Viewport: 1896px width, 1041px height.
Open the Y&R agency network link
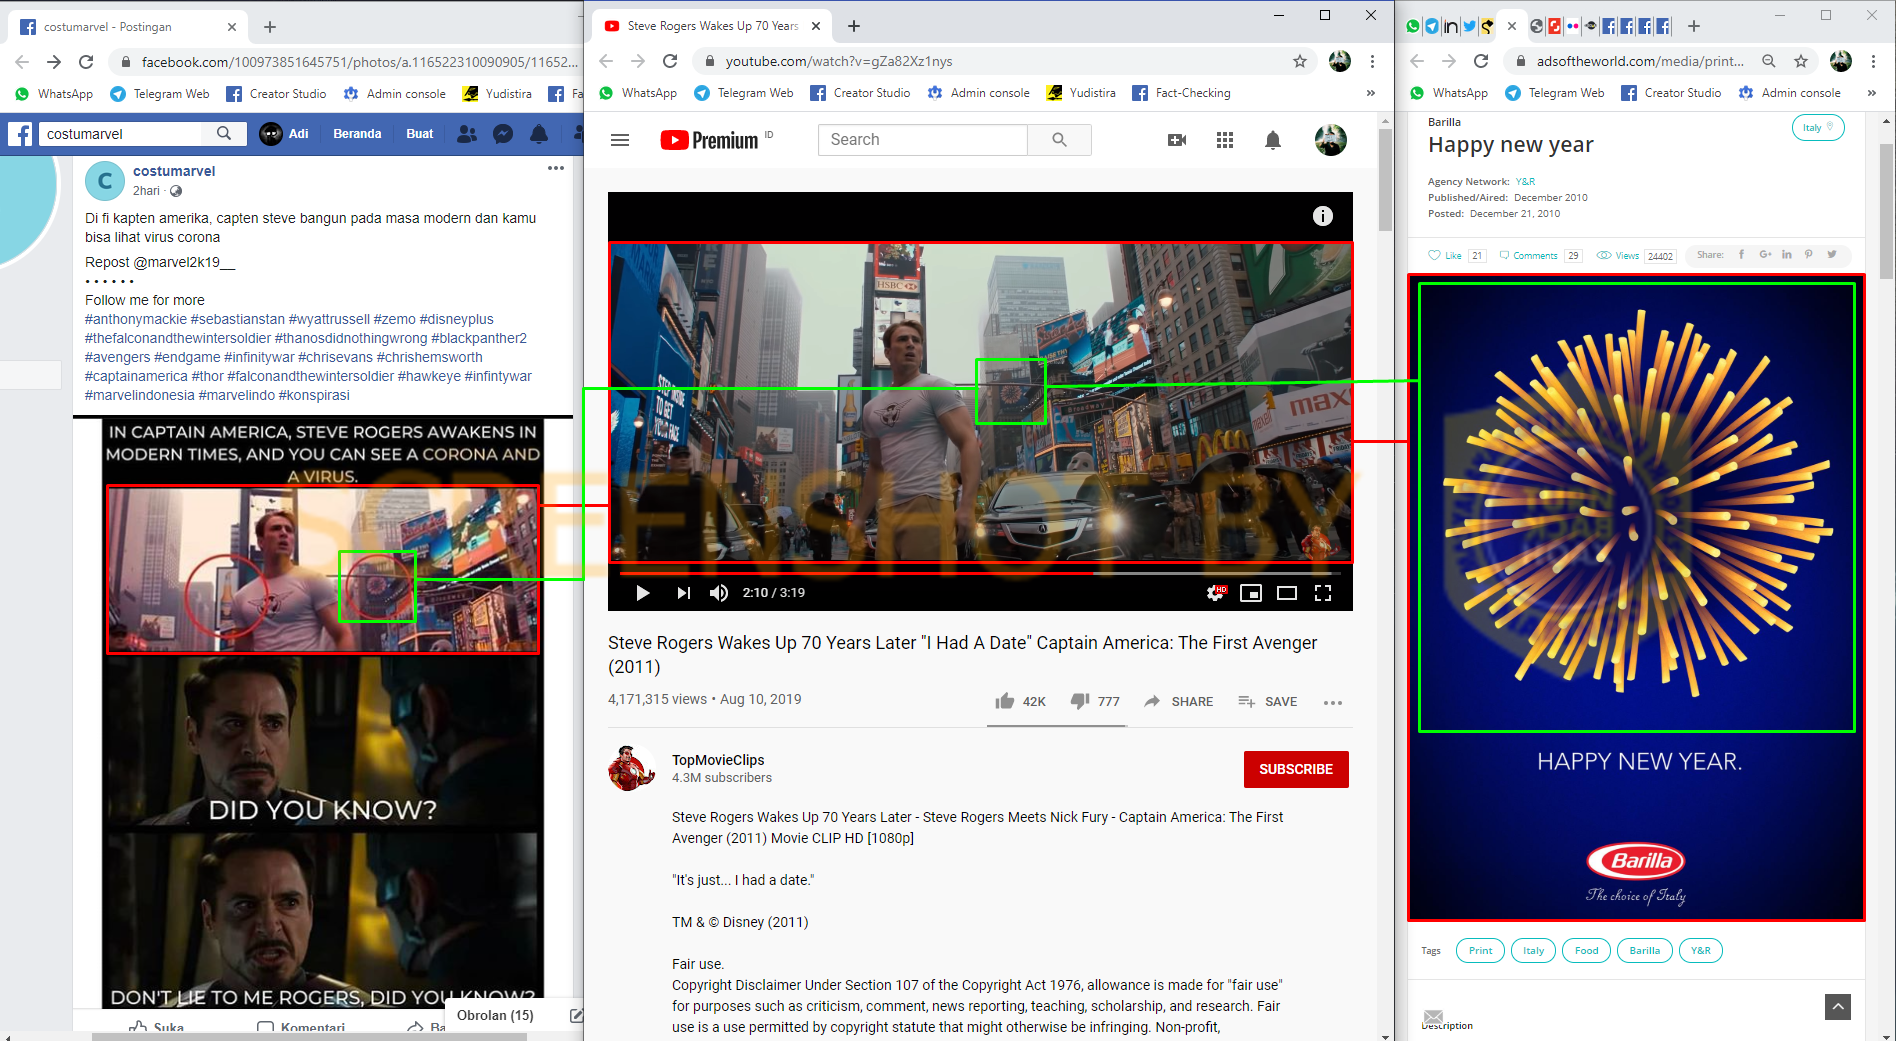pyautogui.click(x=1525, y=181)
